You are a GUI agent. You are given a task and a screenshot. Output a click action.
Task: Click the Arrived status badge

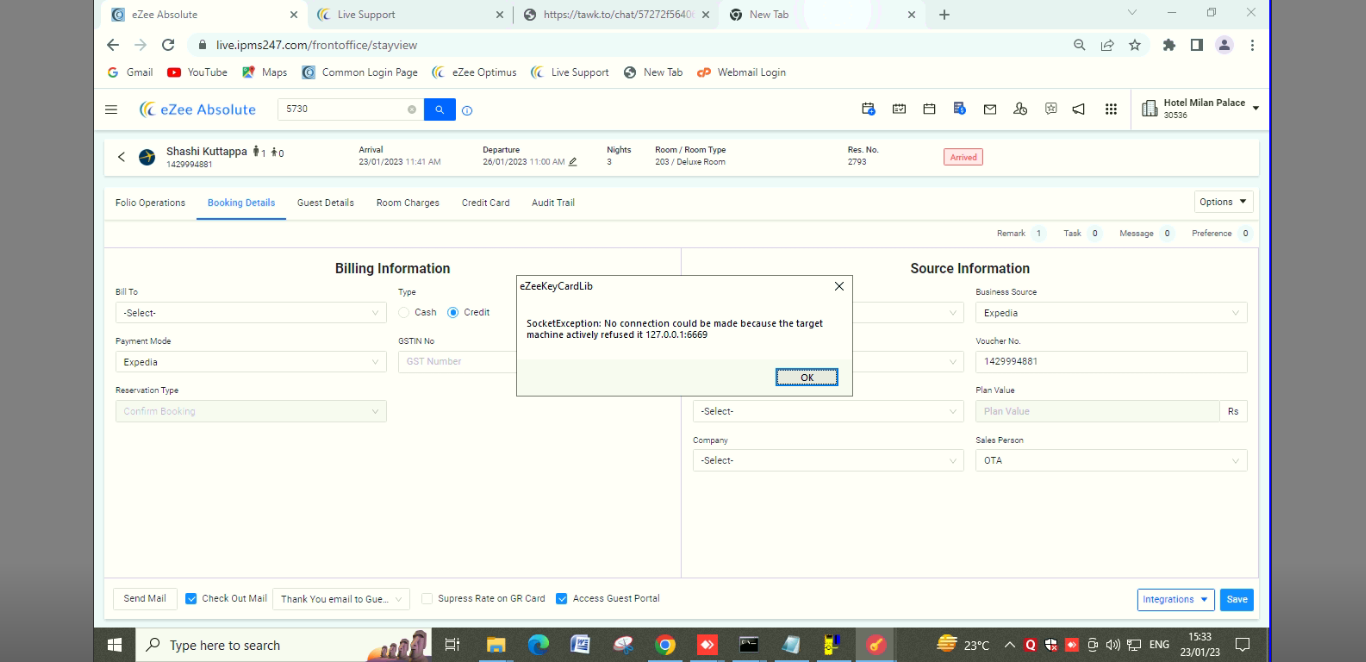(963, 157)
